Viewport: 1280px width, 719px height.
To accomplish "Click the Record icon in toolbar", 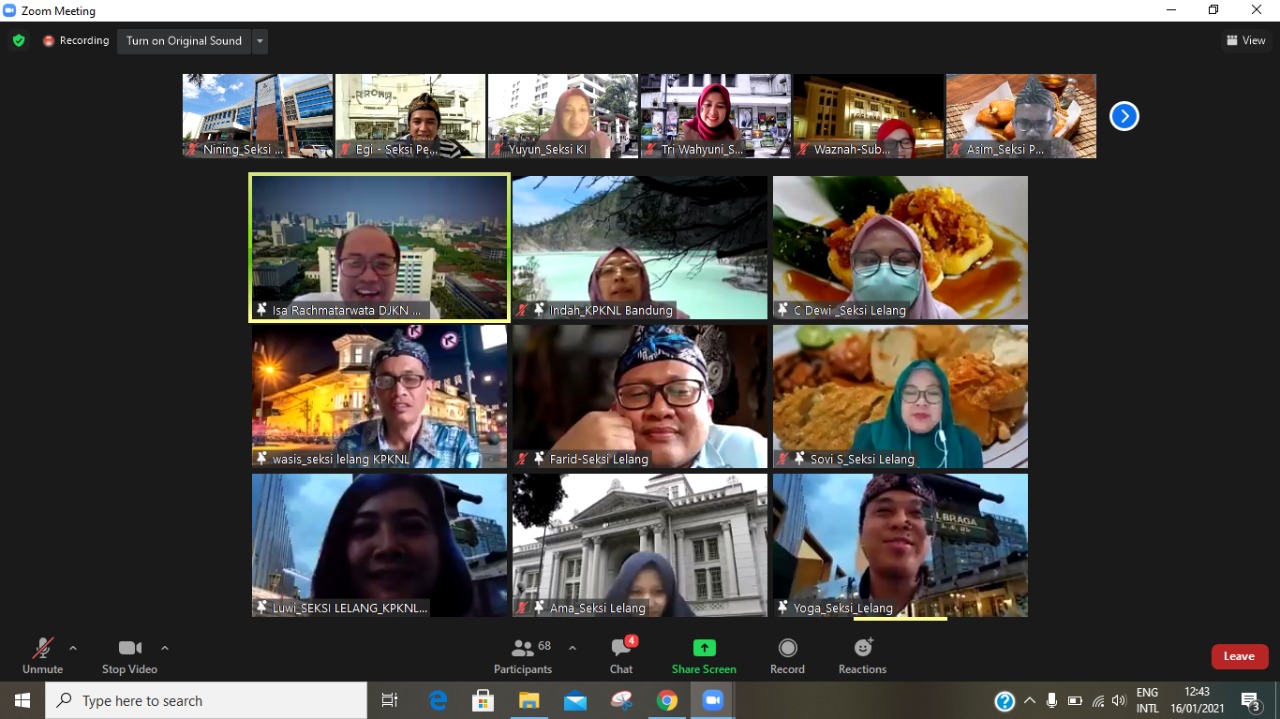I will tap(787, 648).
